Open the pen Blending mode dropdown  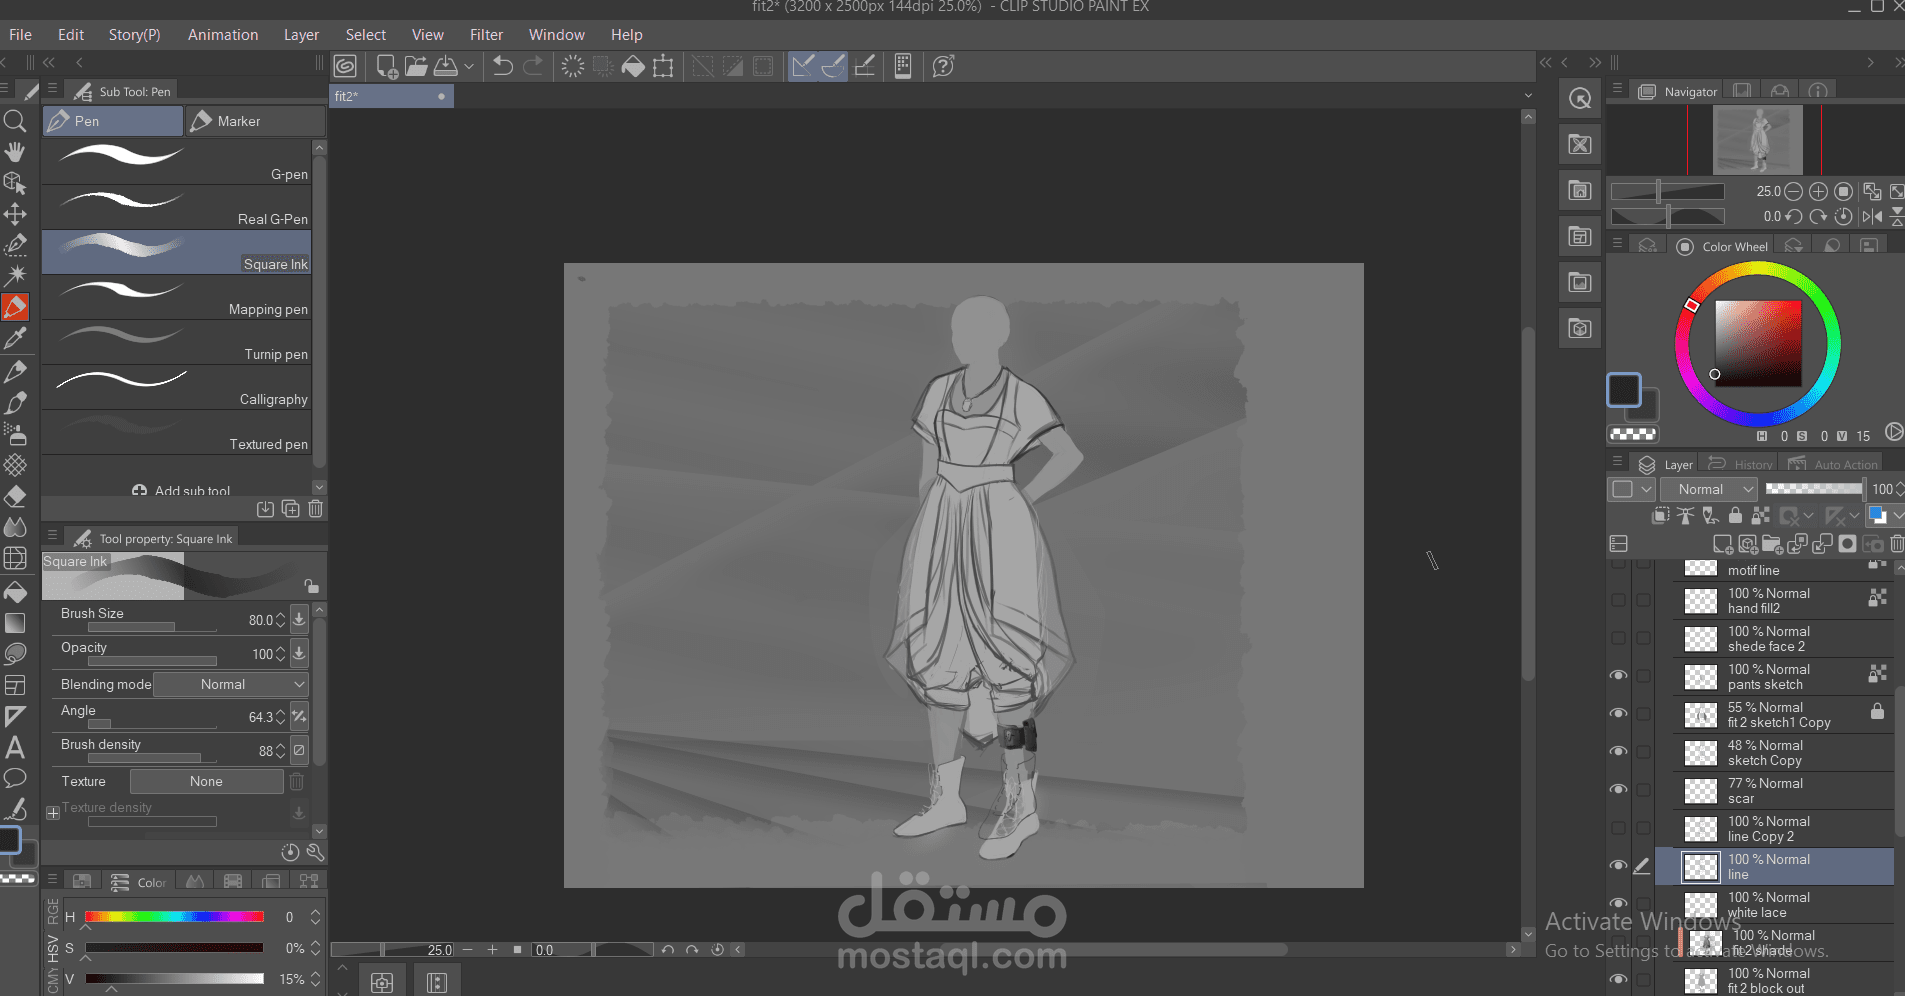[x=231, y=684]
